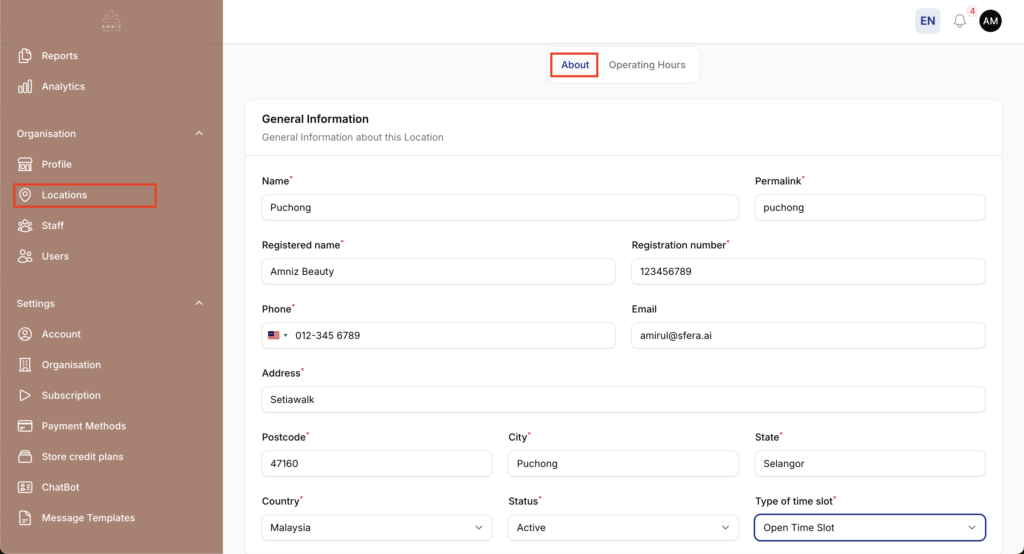1024x554 pixels.
Task: Select the About tab
Action: [575, 65]
